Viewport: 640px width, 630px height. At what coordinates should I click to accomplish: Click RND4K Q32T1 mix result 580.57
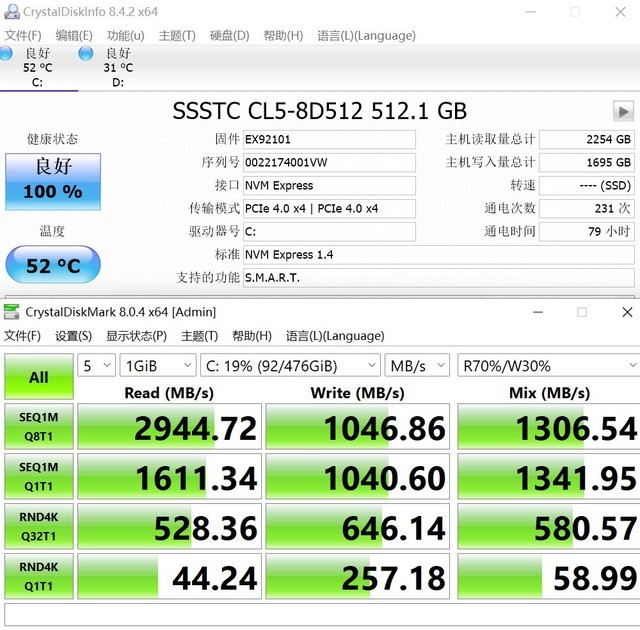pyautogui.click(x=549, y=527)
